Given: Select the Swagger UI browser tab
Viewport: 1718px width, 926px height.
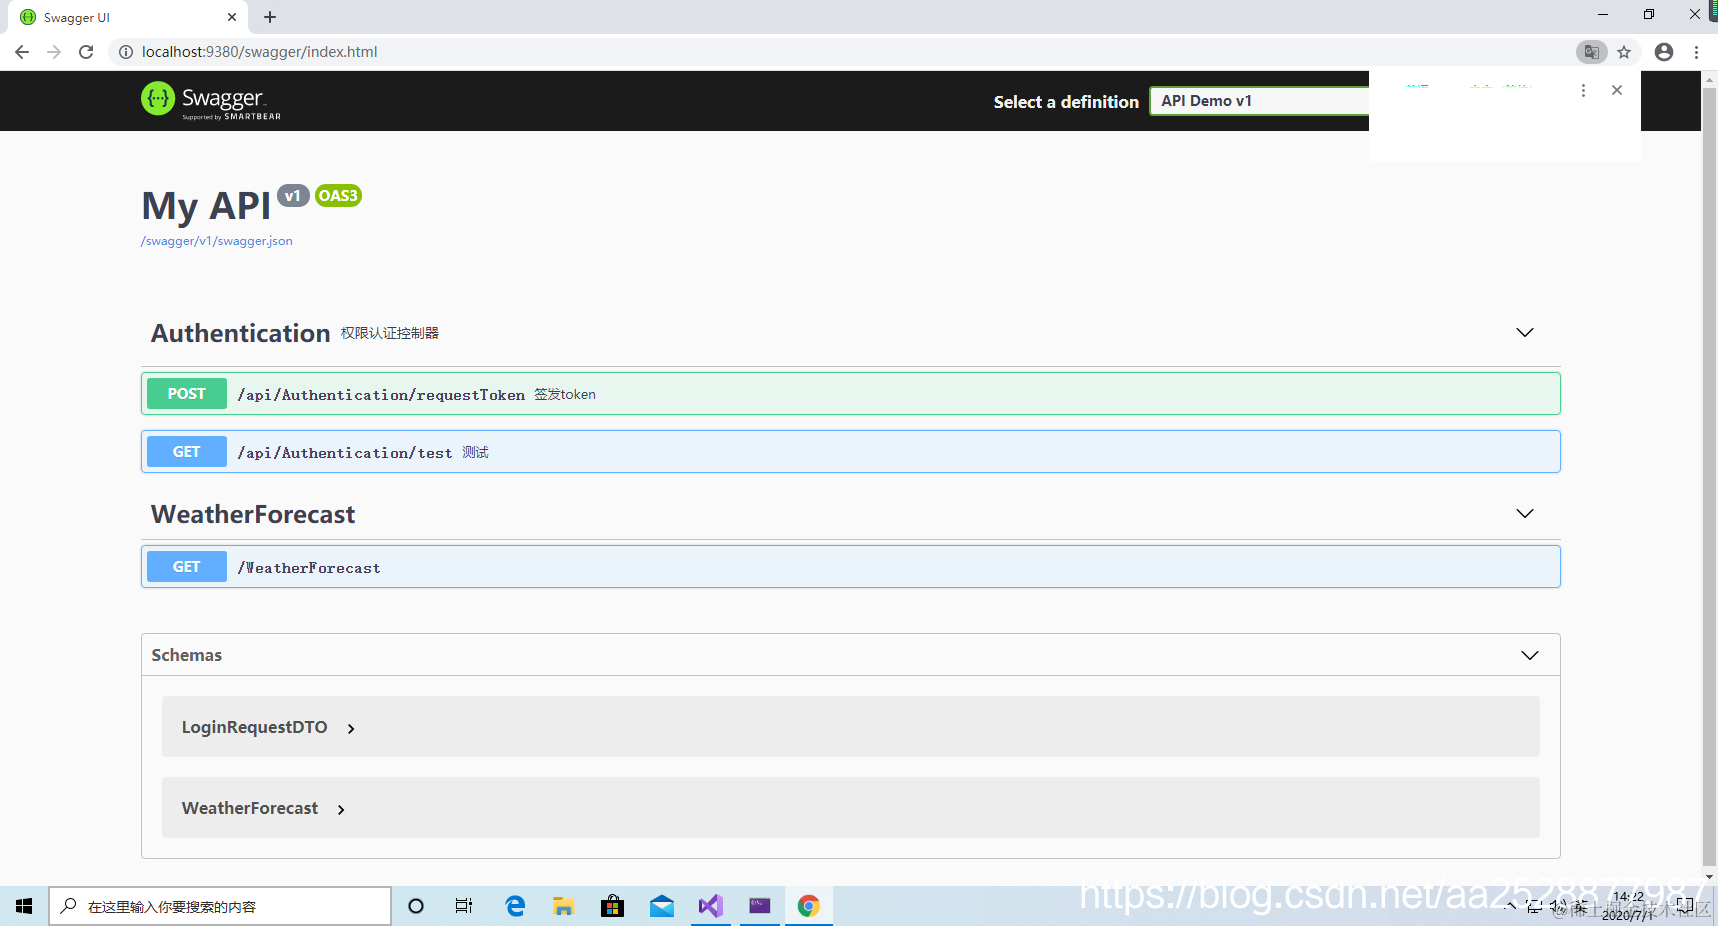Looking at the screenshot, I should pos(128,17).
